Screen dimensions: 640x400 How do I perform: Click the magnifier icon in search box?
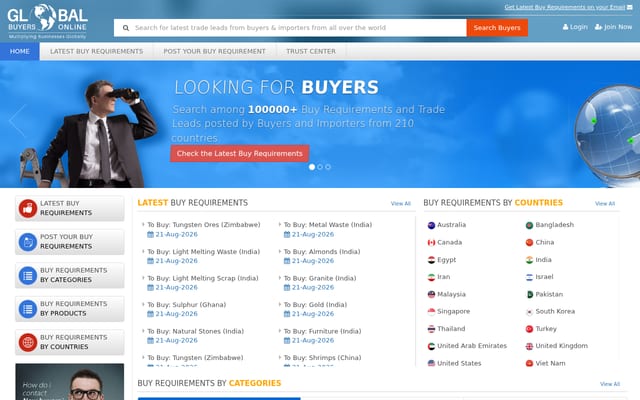pyautogui.click(x=126, y=28)
